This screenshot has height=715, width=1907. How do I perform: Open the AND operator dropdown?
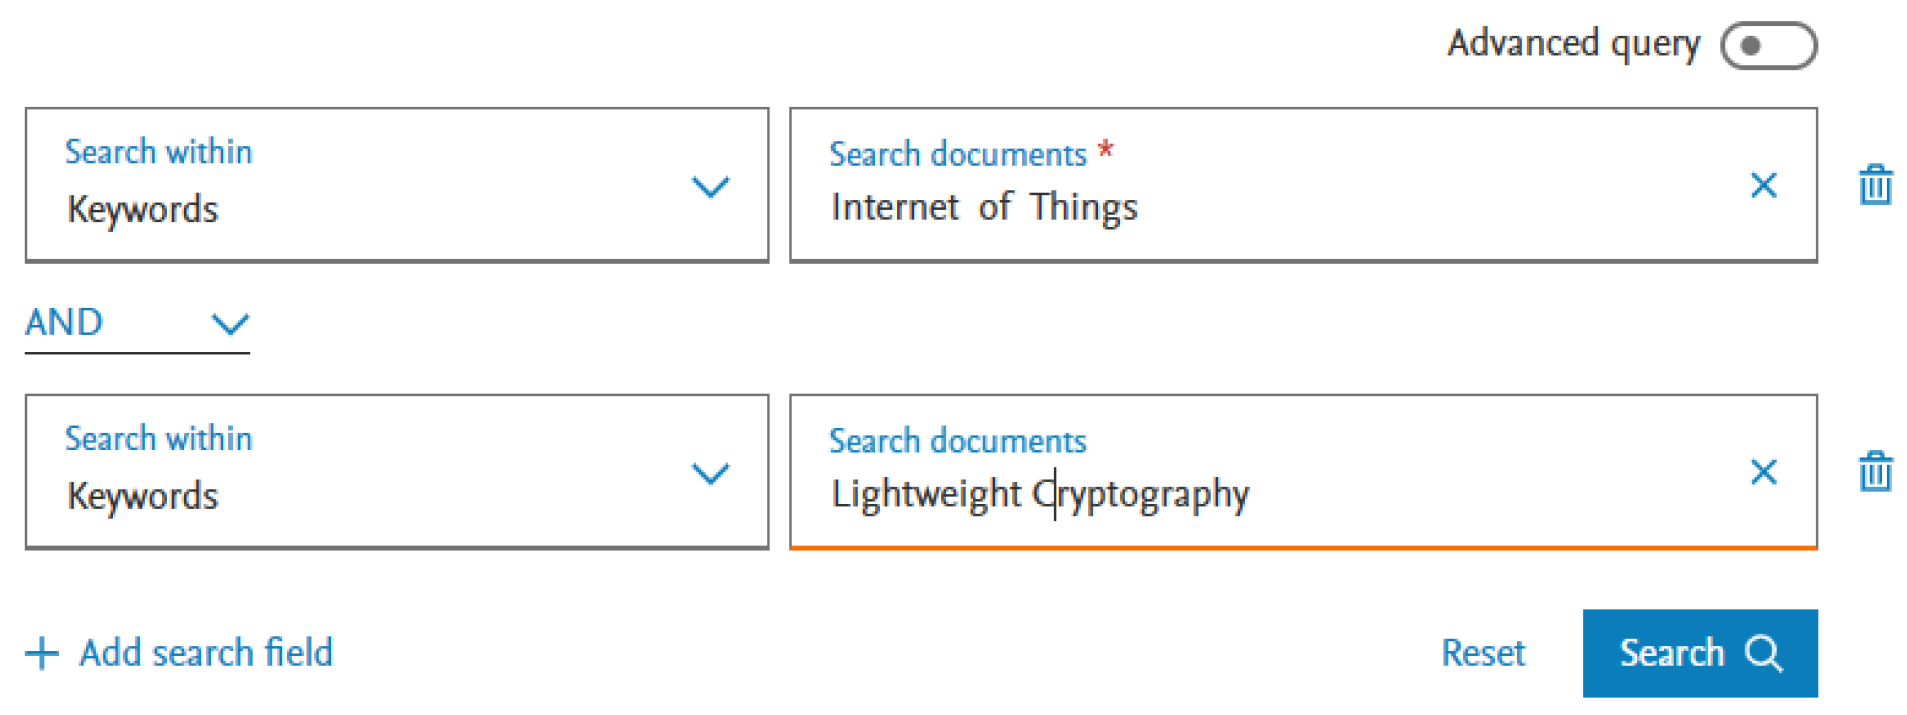pyautogui.click(x=137, y=324)
